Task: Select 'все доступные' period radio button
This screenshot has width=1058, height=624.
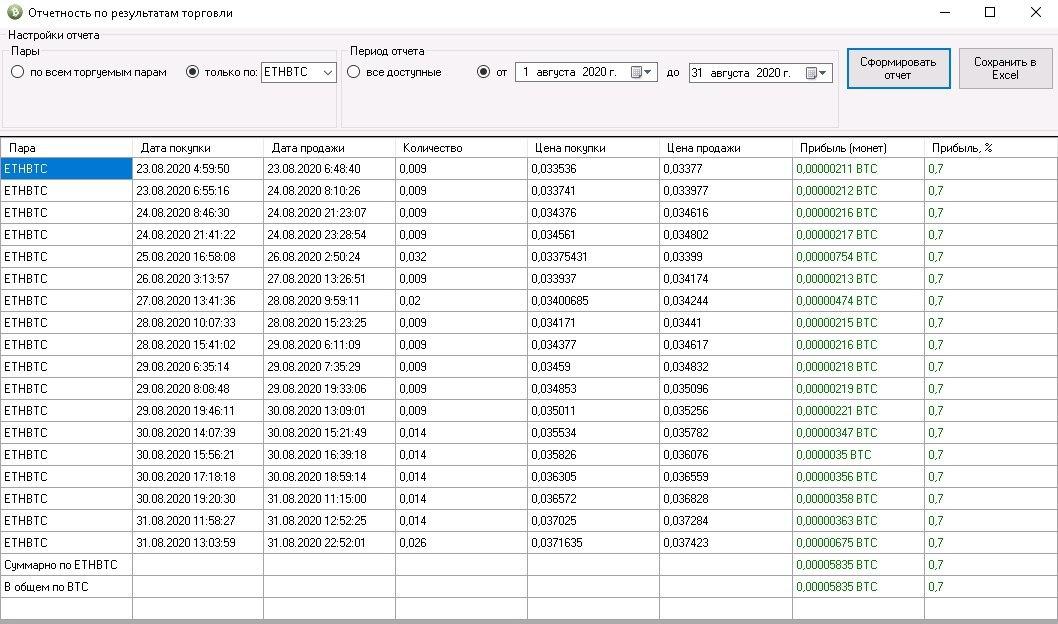Action: (354, 72)
